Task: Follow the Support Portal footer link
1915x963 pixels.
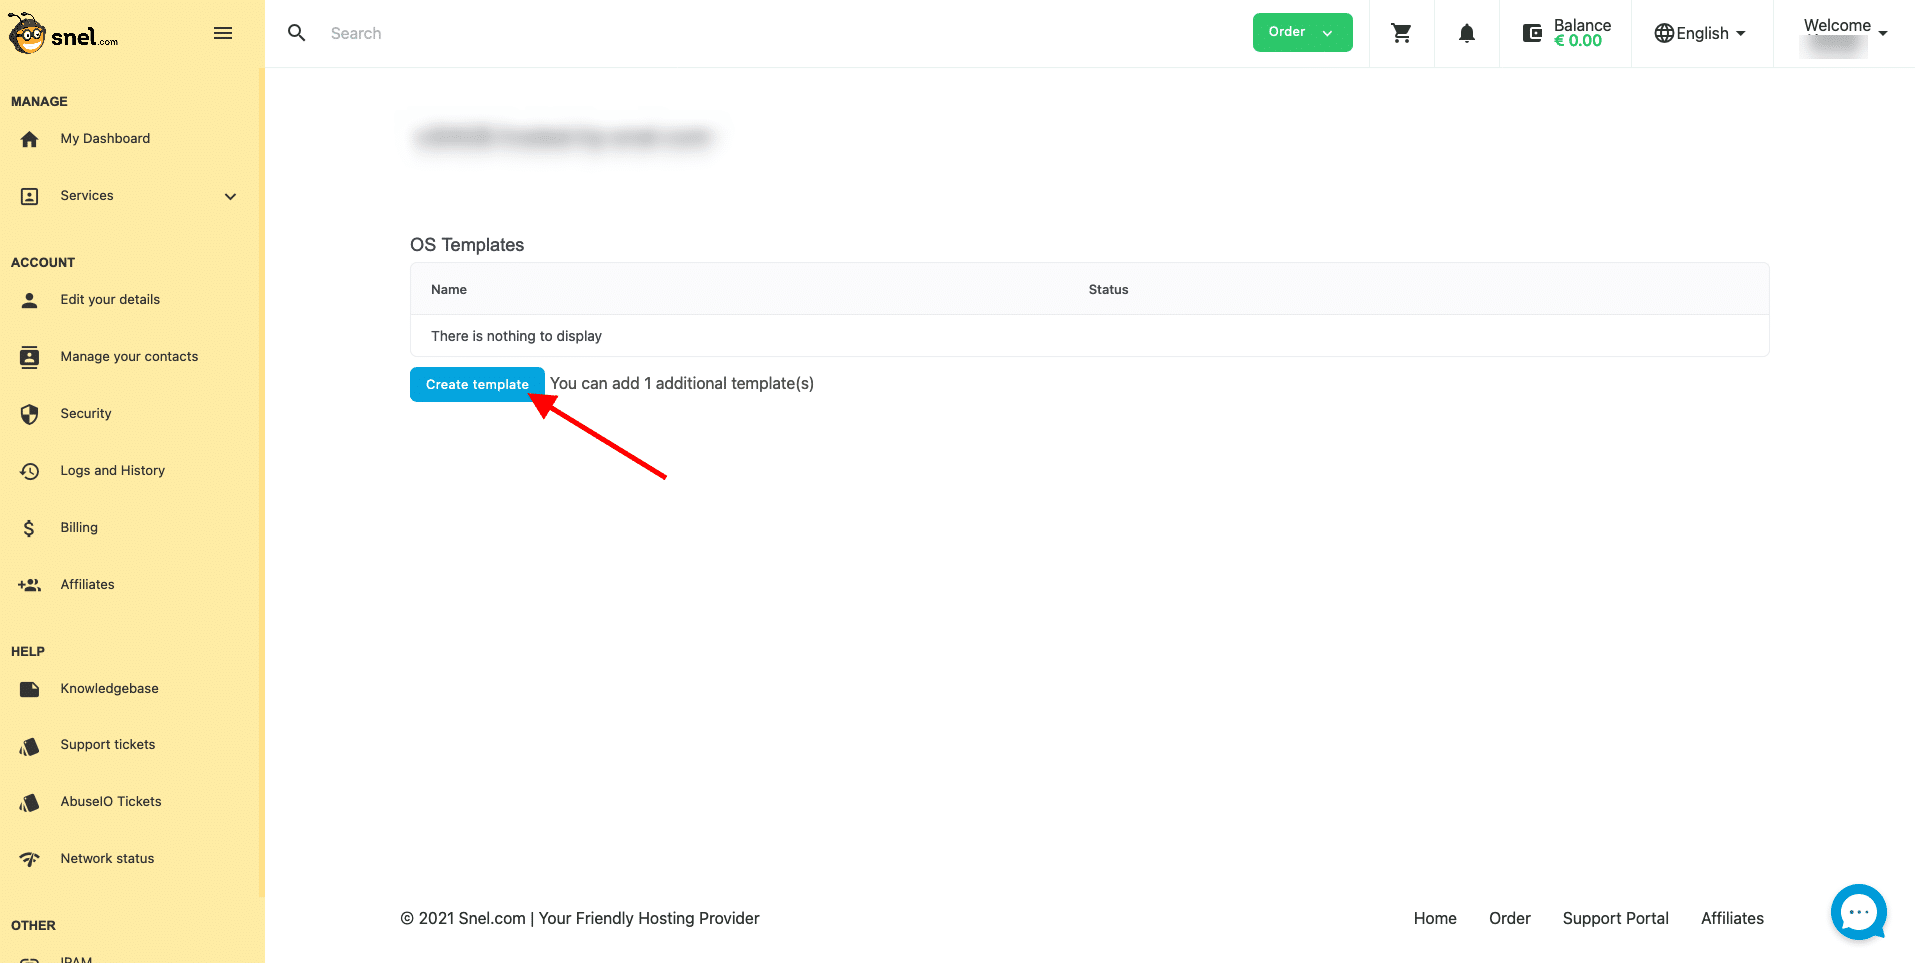Action: click(x=1615, y=918)
